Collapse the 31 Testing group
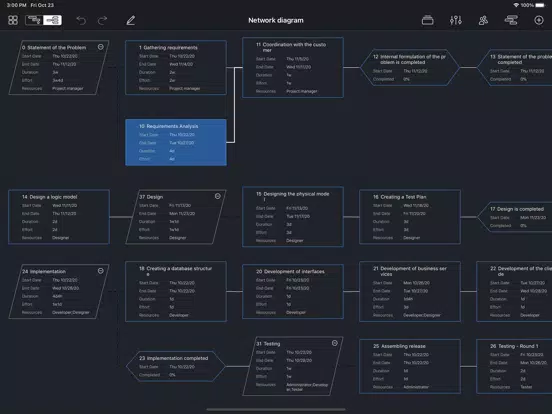 pos(334,343)
